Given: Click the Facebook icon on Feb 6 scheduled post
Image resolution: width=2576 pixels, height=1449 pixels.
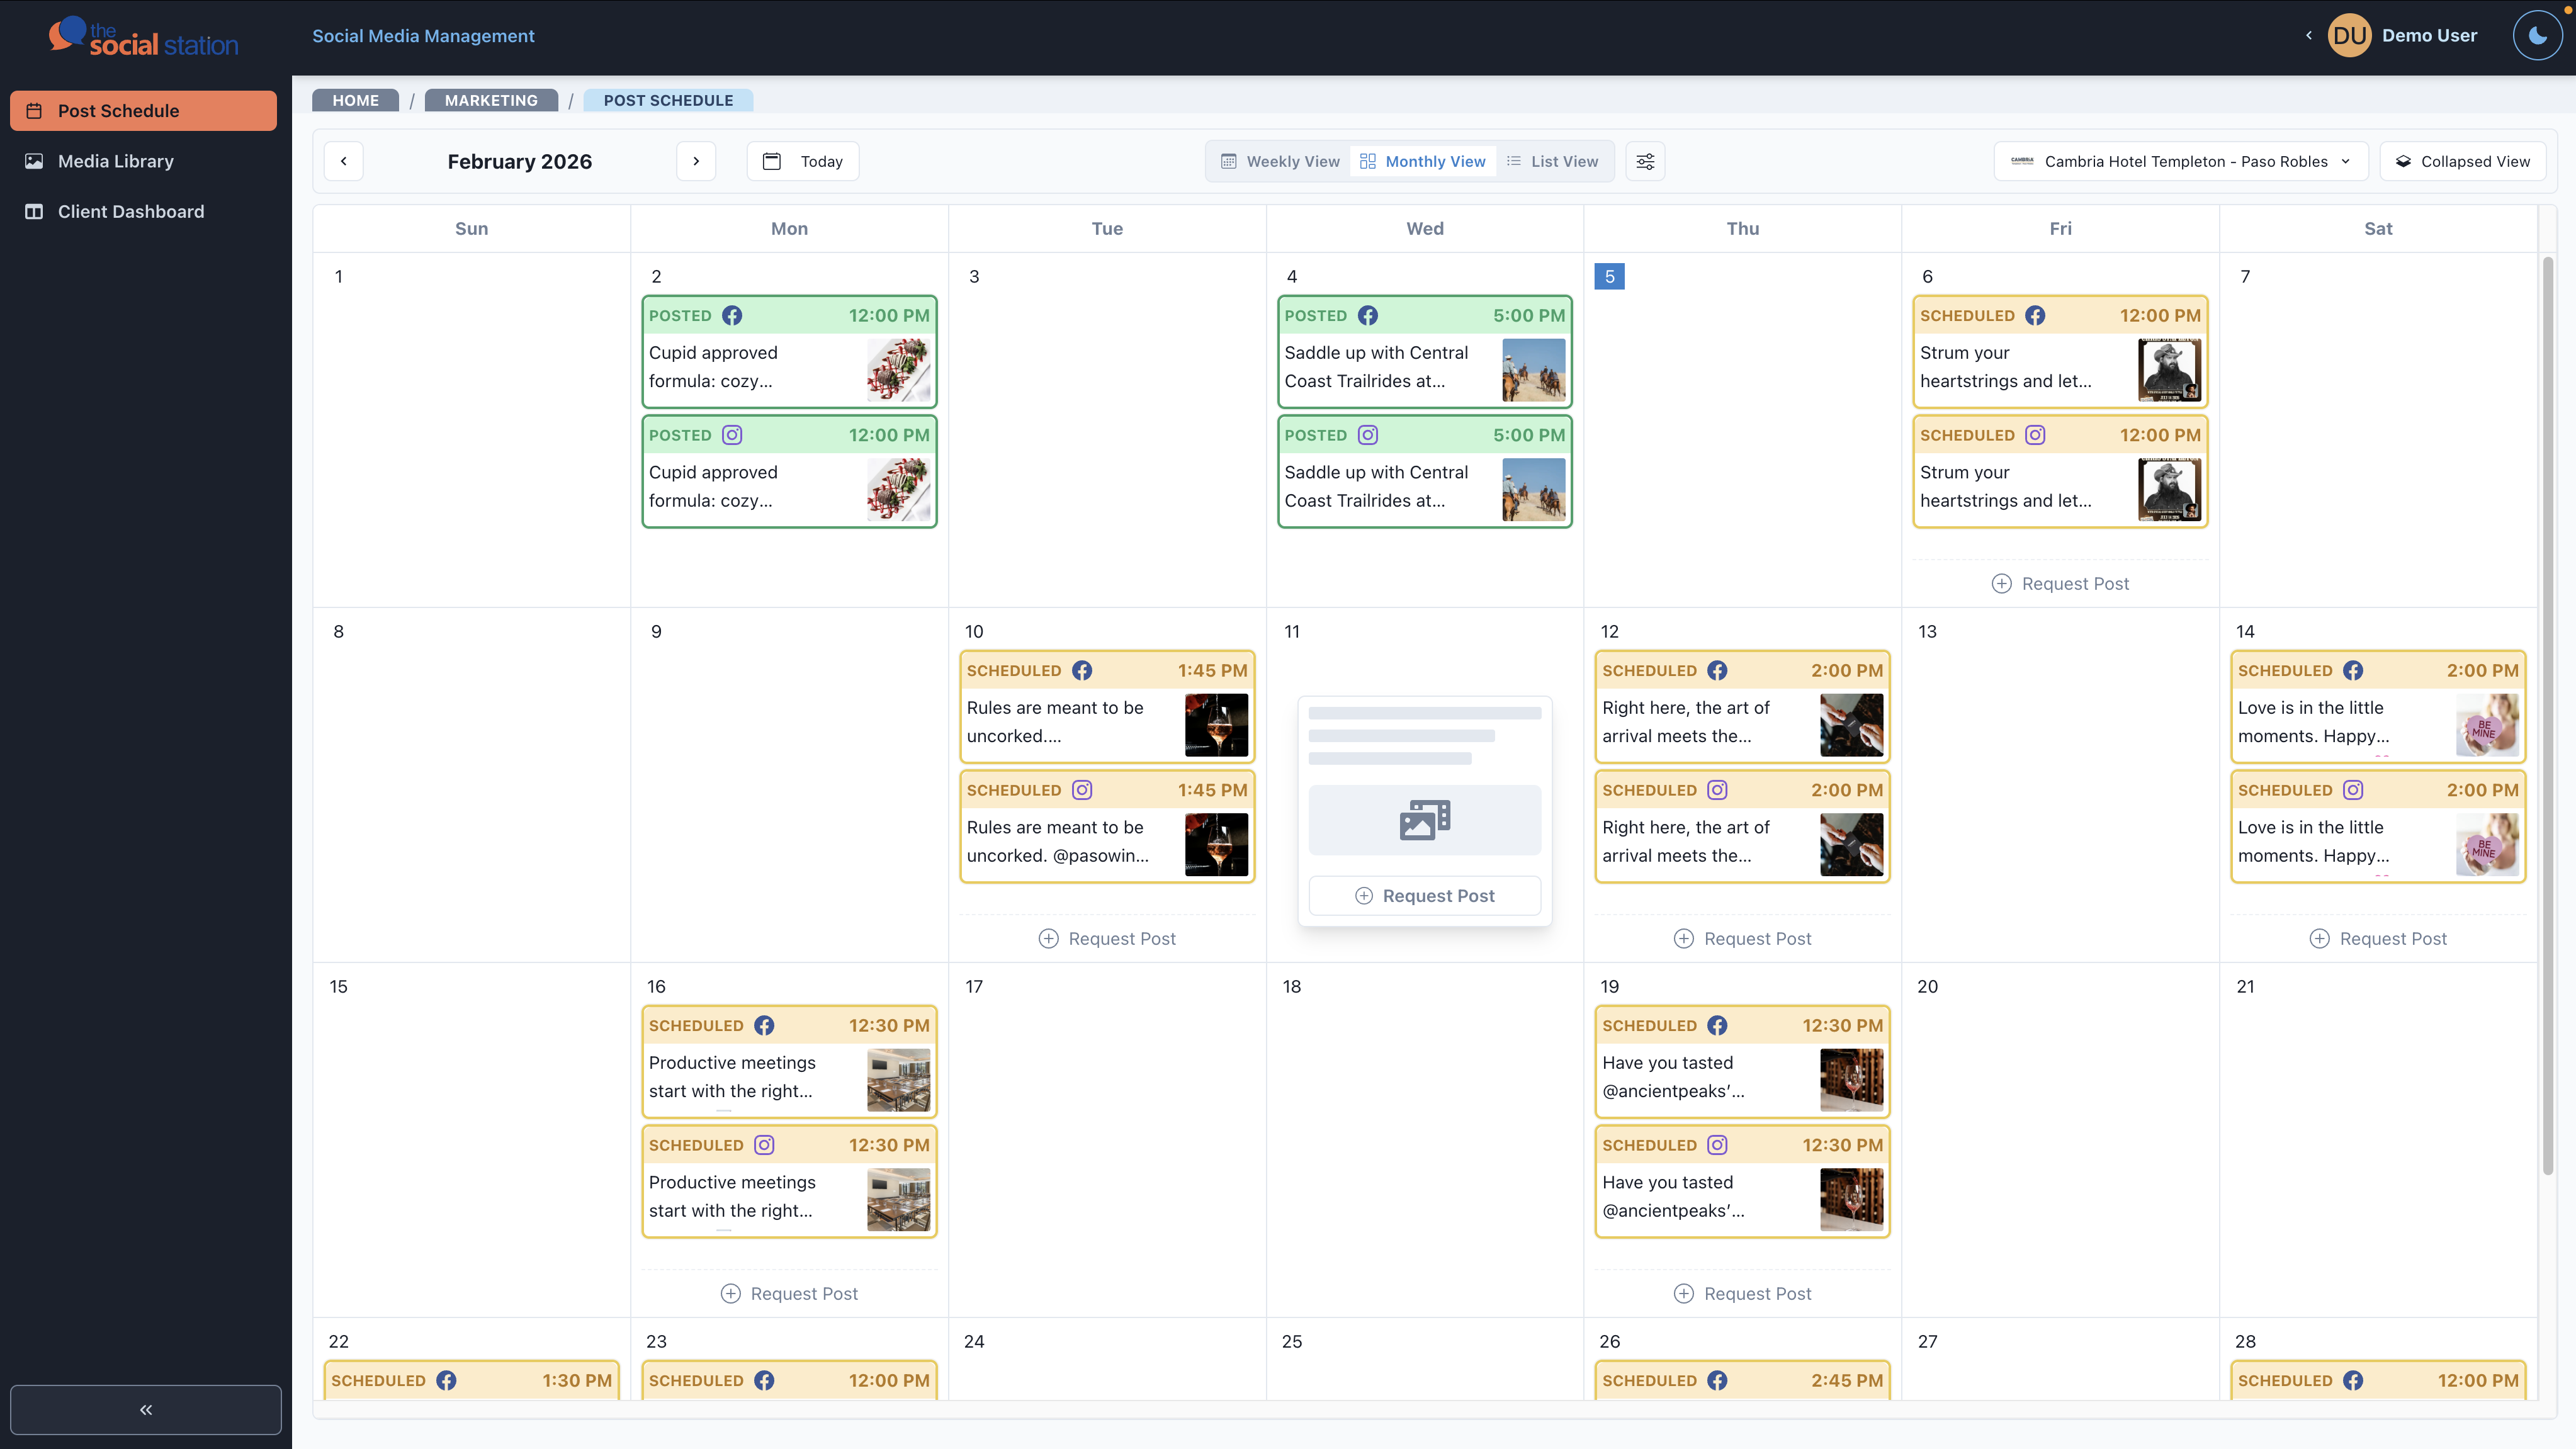Looking at the screenshot, I should tap(2035, 315).
